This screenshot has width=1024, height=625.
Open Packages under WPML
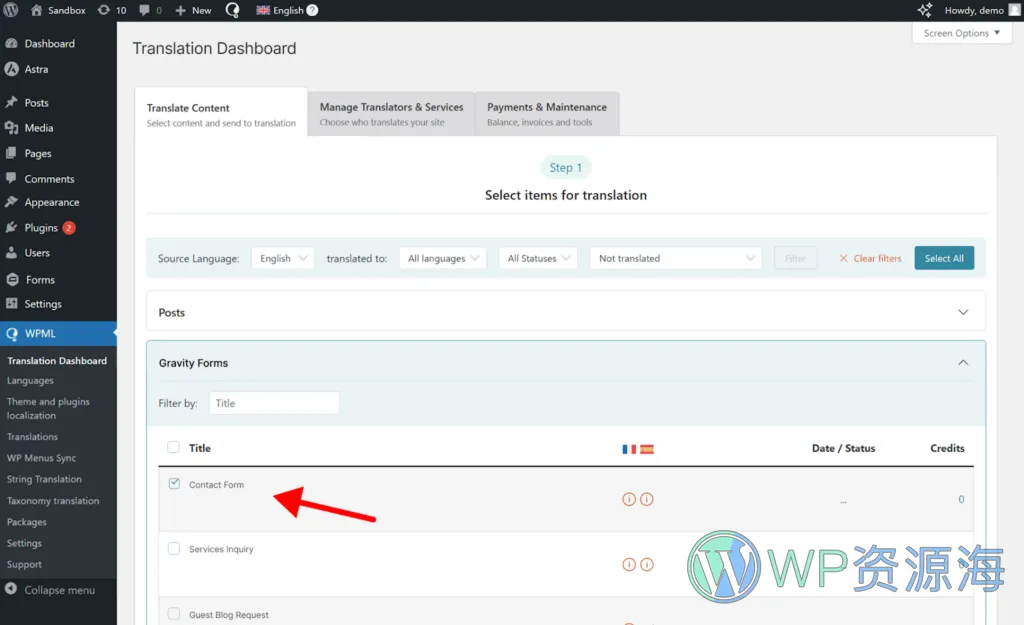click(x=27, y=522)
